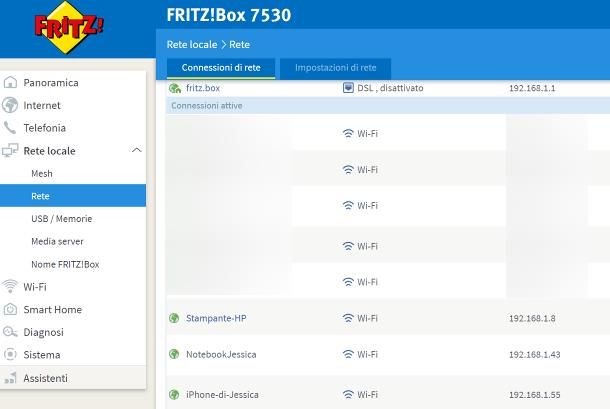Open the Mesh submenu item
The width and height of the screenshot is (610, 409).
pos(73,173)
